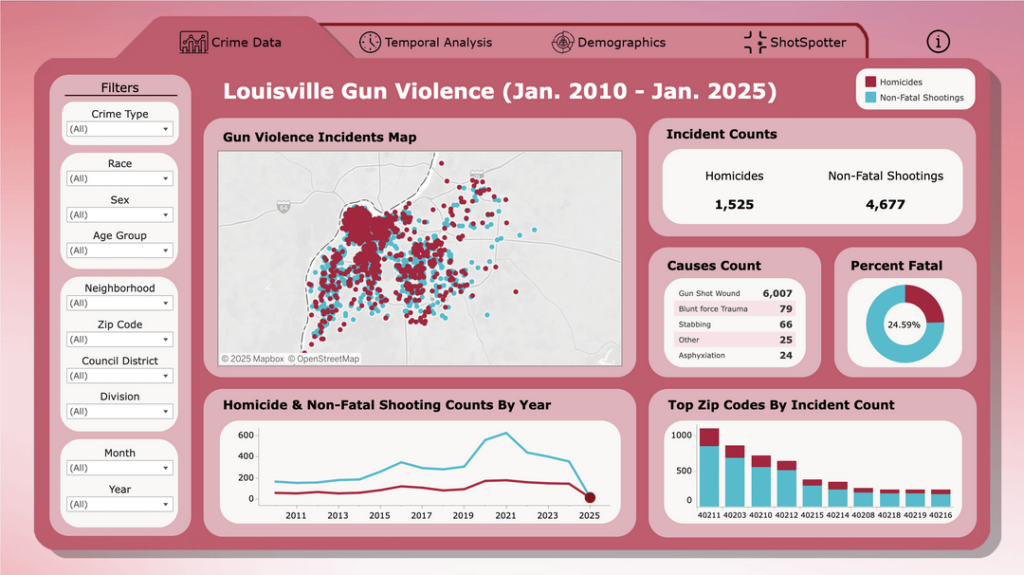
Task: Open the Month filter dropdown
Action: 120,468
